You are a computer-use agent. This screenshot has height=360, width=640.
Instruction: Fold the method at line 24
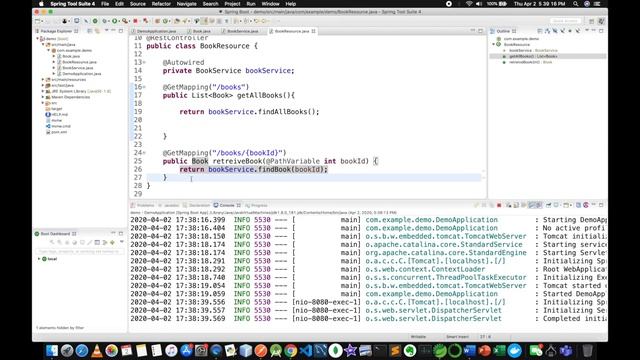click(x=144, y=153)
